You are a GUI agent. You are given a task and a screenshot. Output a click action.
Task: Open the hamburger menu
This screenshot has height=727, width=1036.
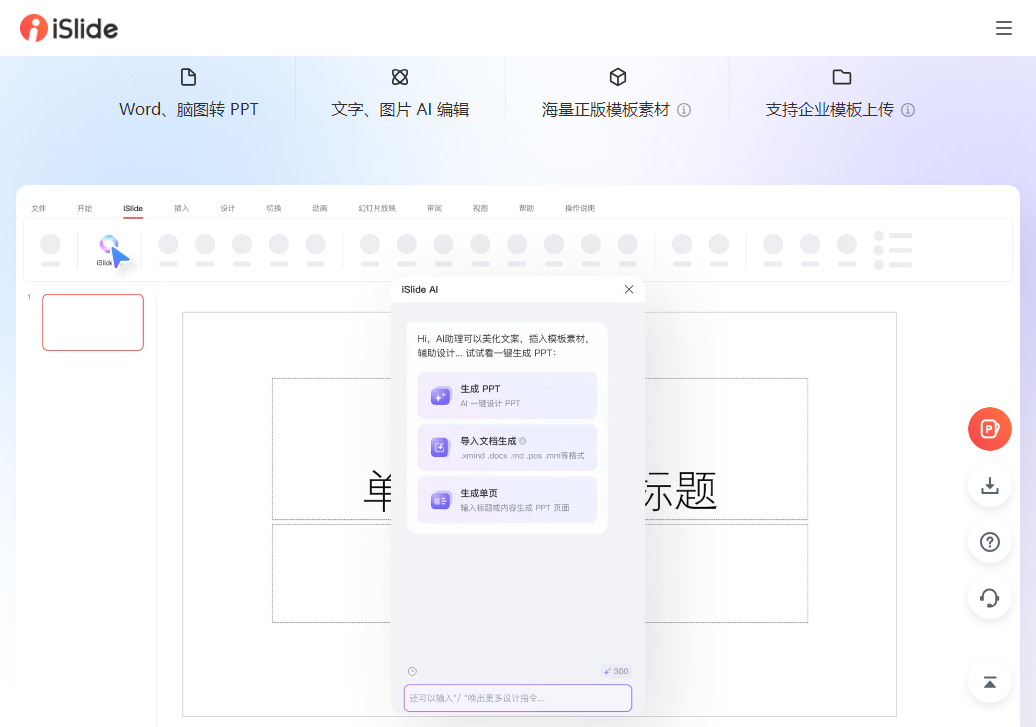point(1004,28)
